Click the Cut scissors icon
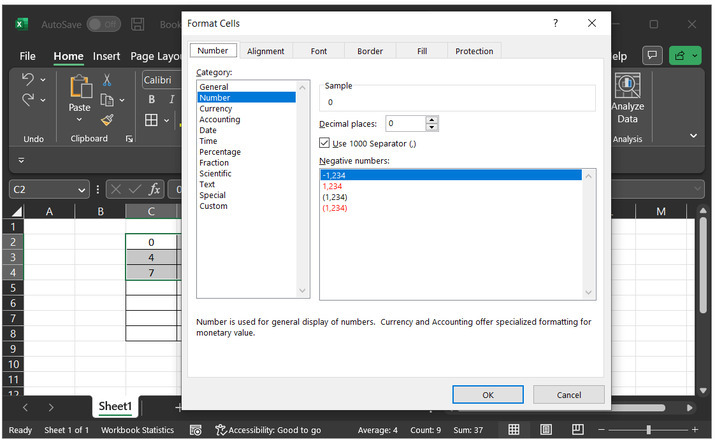Screen dimensions: 715x440 (x=107, y=80)
